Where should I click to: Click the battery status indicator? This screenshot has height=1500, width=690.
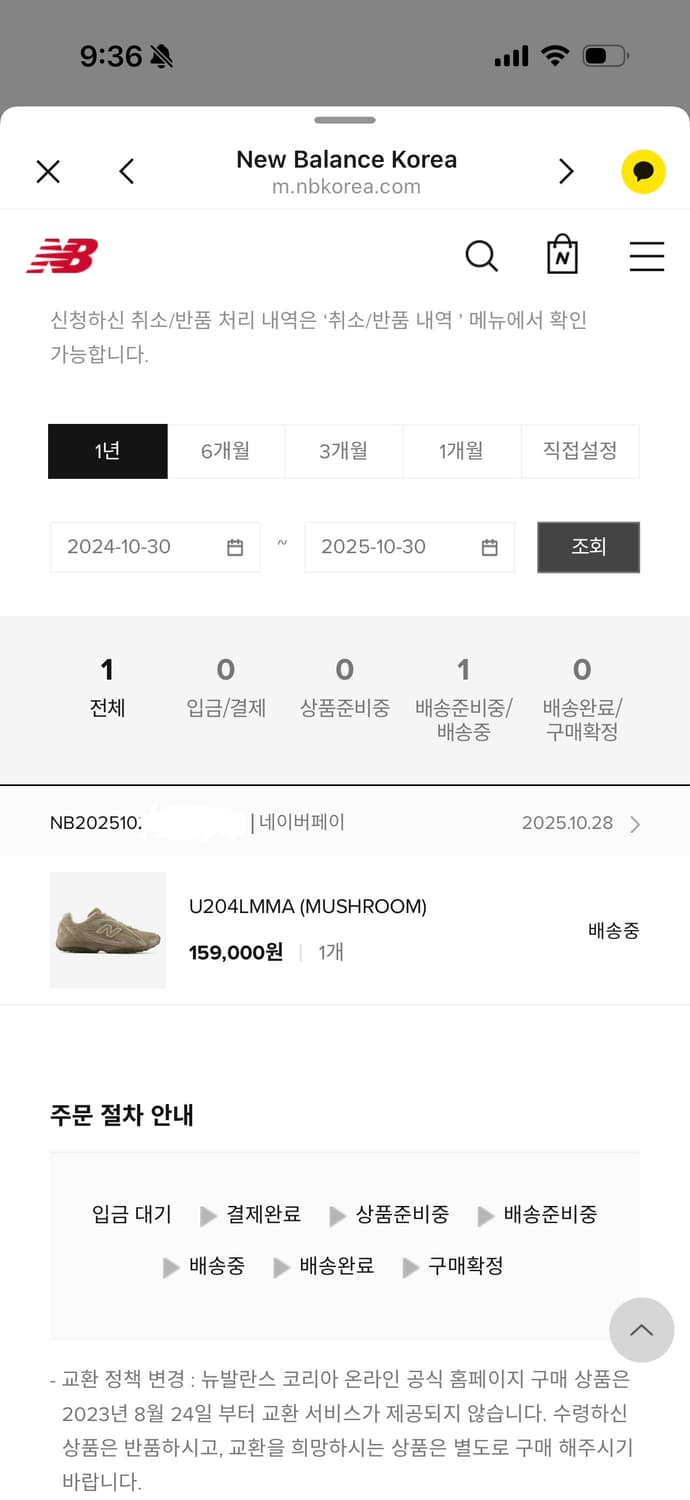[x=604, y=57]
